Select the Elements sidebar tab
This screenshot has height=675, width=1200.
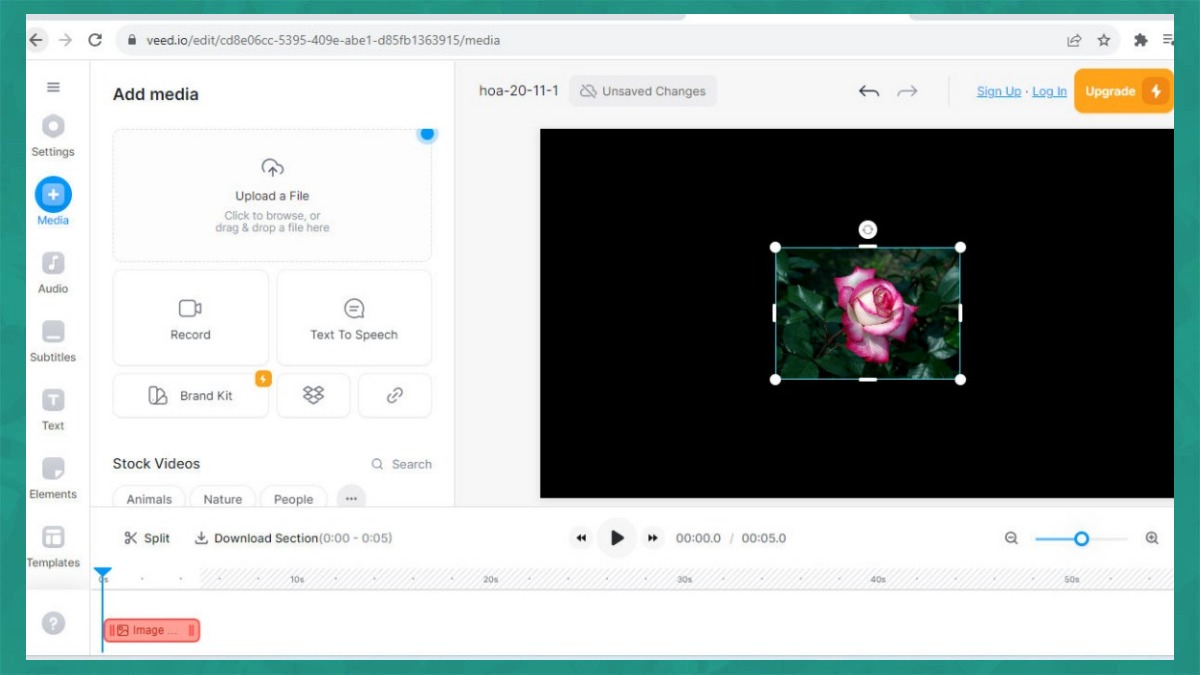[53, 477]
